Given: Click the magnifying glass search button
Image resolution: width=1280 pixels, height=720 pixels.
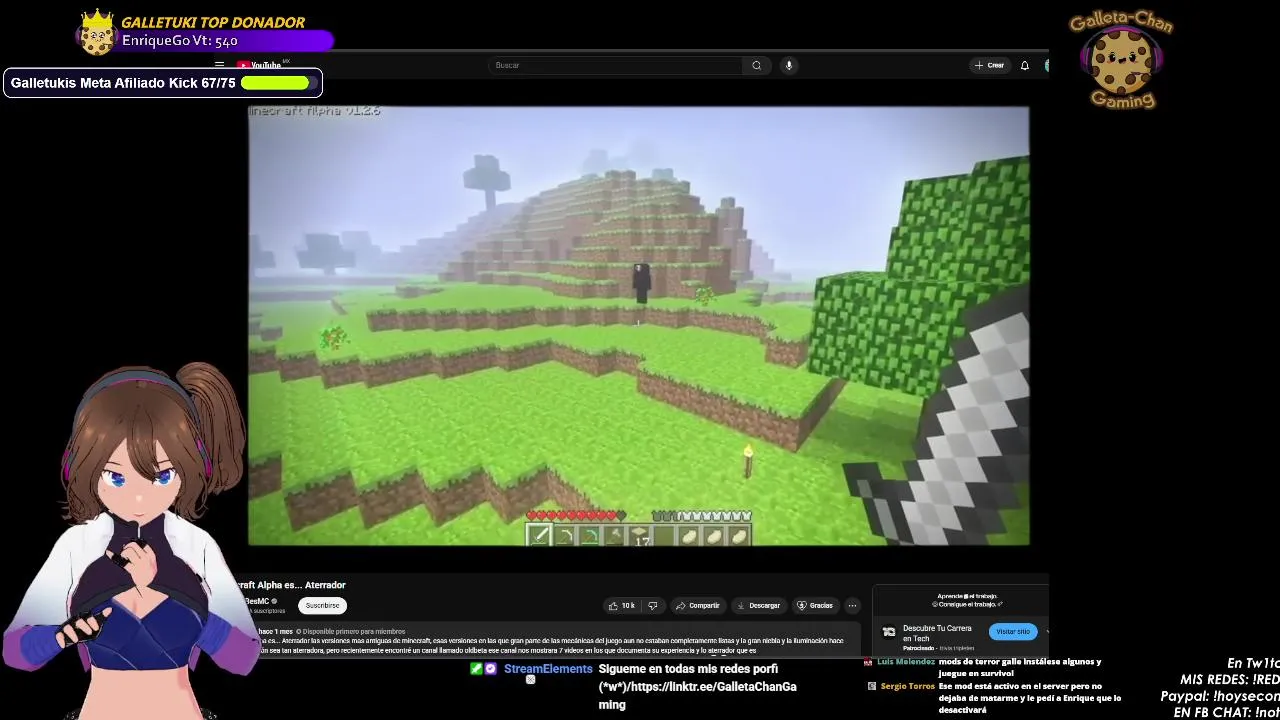Looking at the screenshot, I should 756,65.
